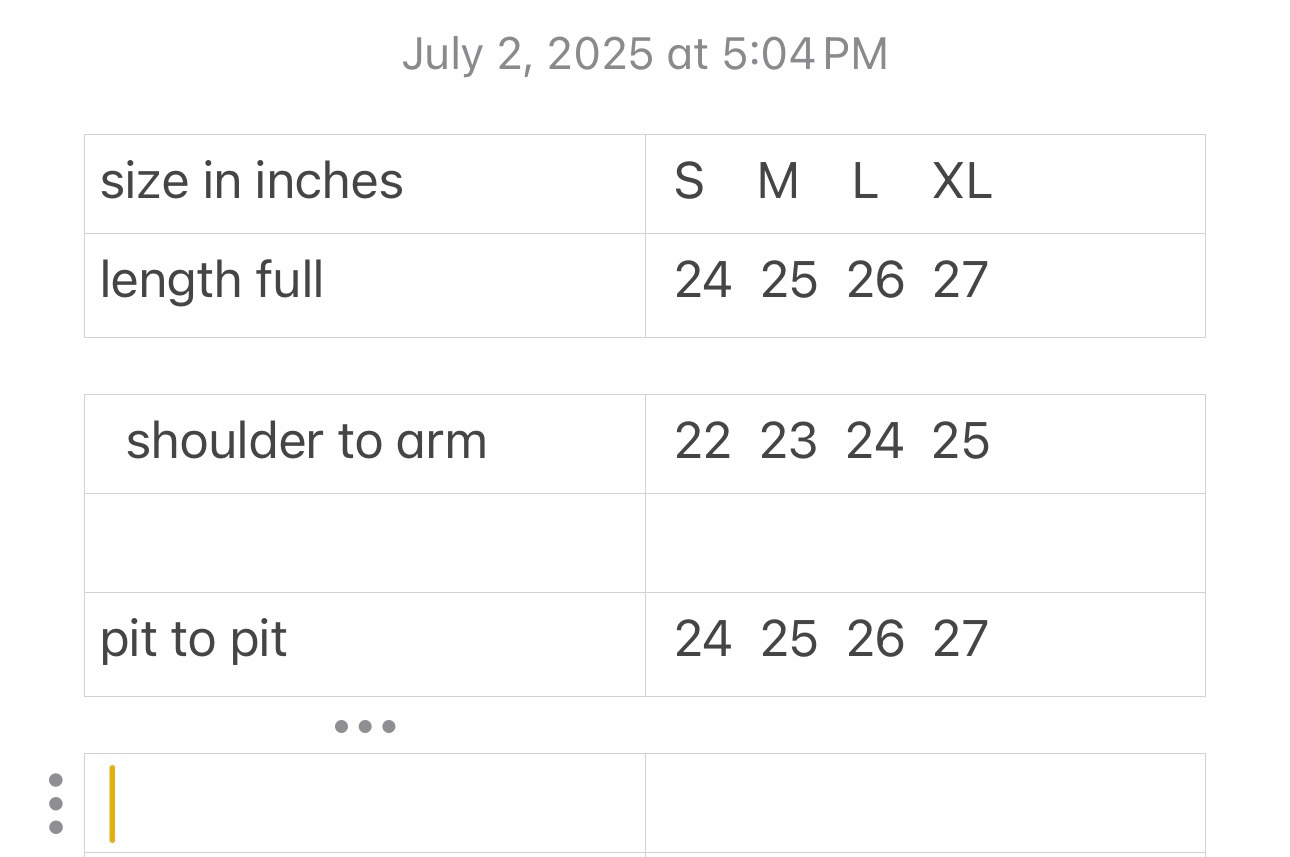Click the blank line between the two tables
The width and height of the screenshot is (1290, 857).
coord(645,366)
